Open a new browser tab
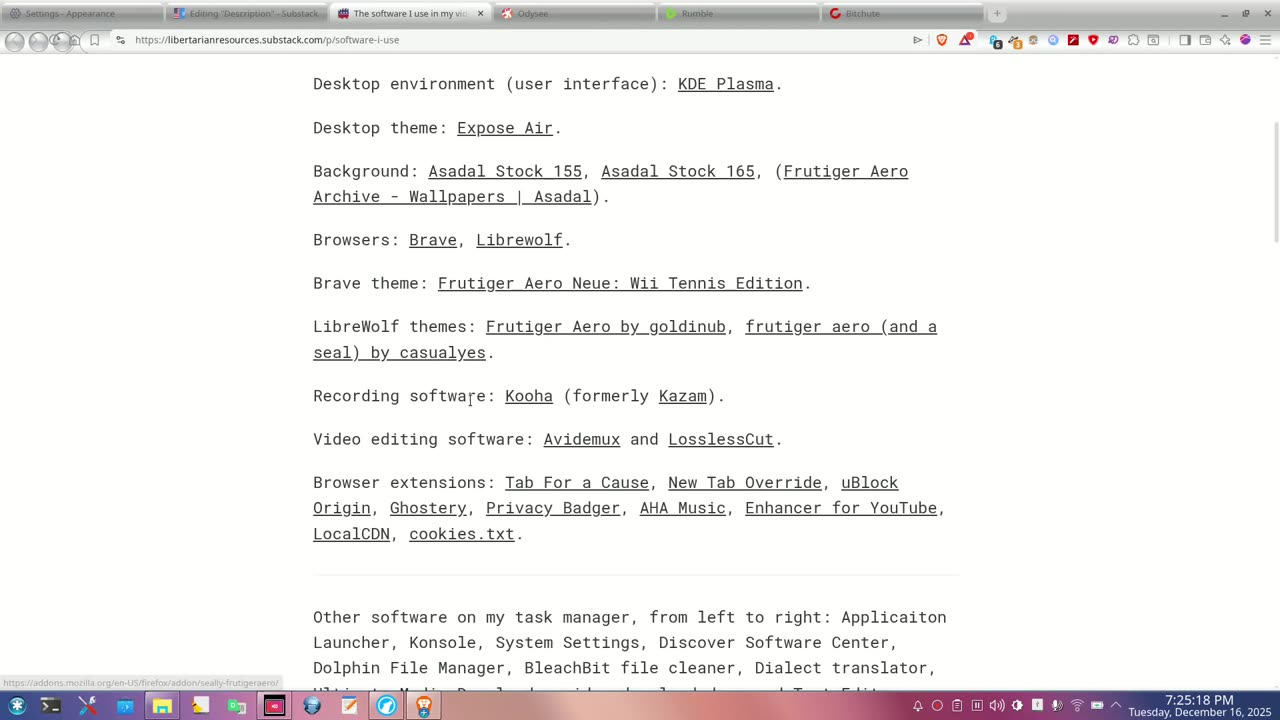Viewport: 1280px width, 720px height. pyautogui.click(x=997, y=14)
